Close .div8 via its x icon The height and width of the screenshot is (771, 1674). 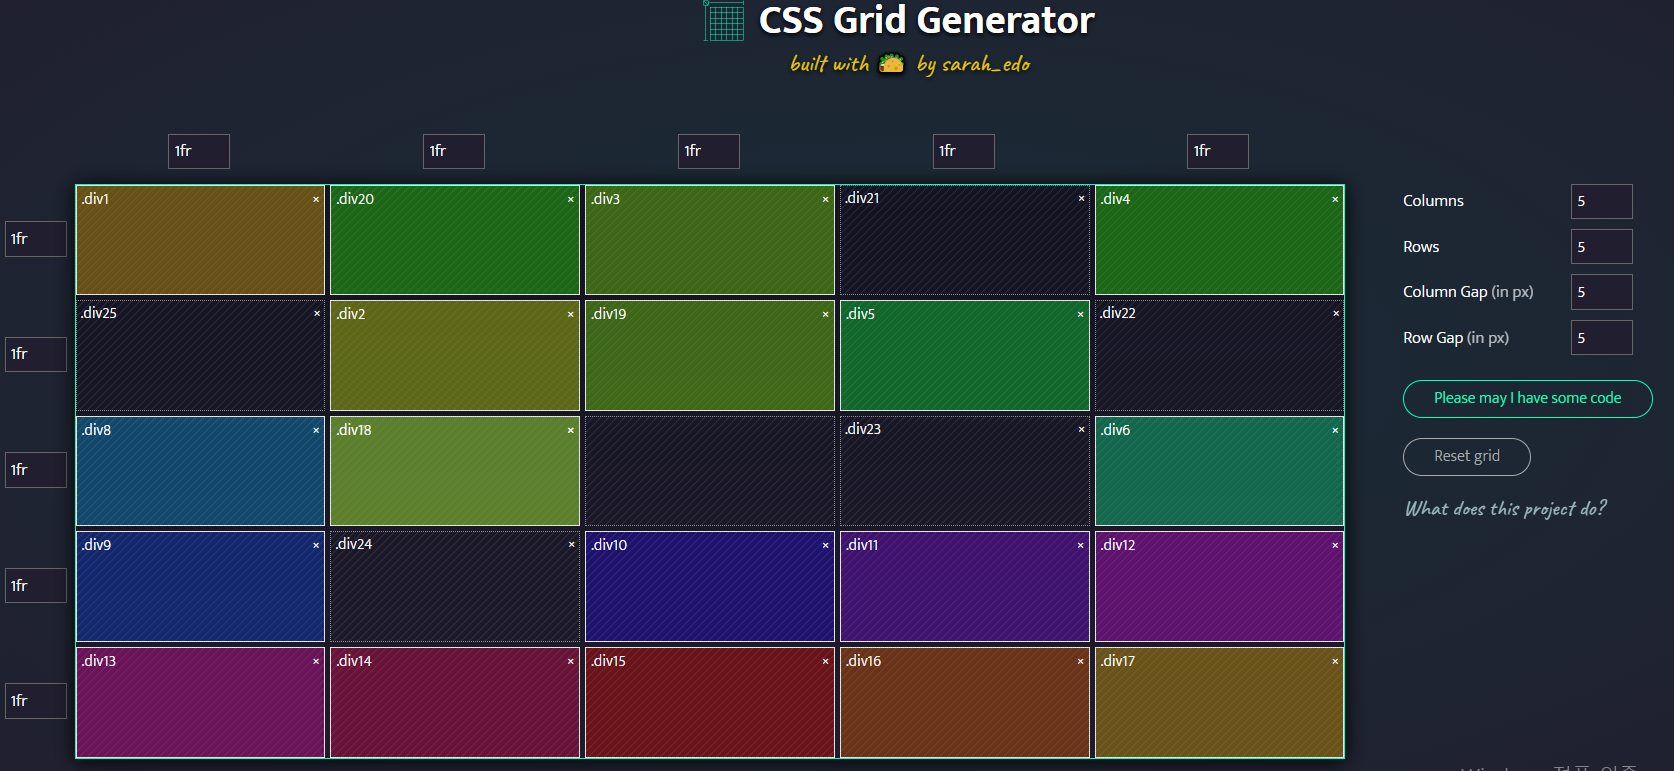point(316,430)
